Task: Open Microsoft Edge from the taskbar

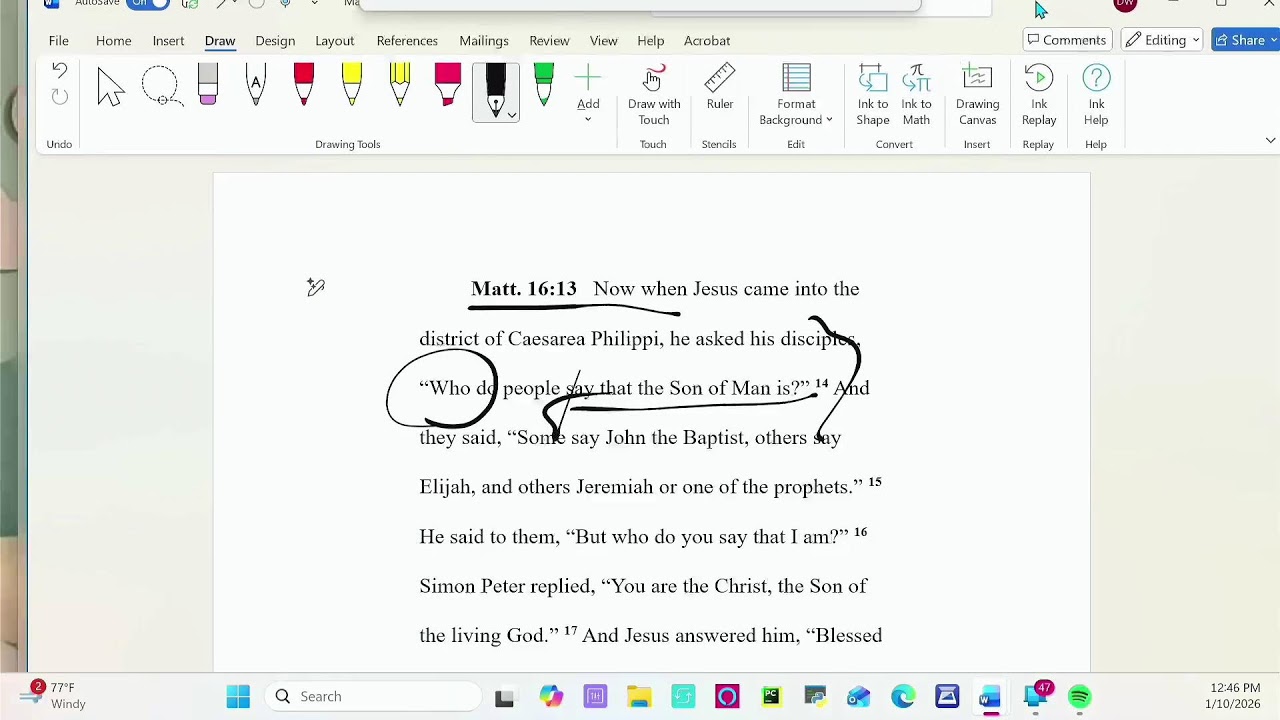Action: tap(903, 697)
